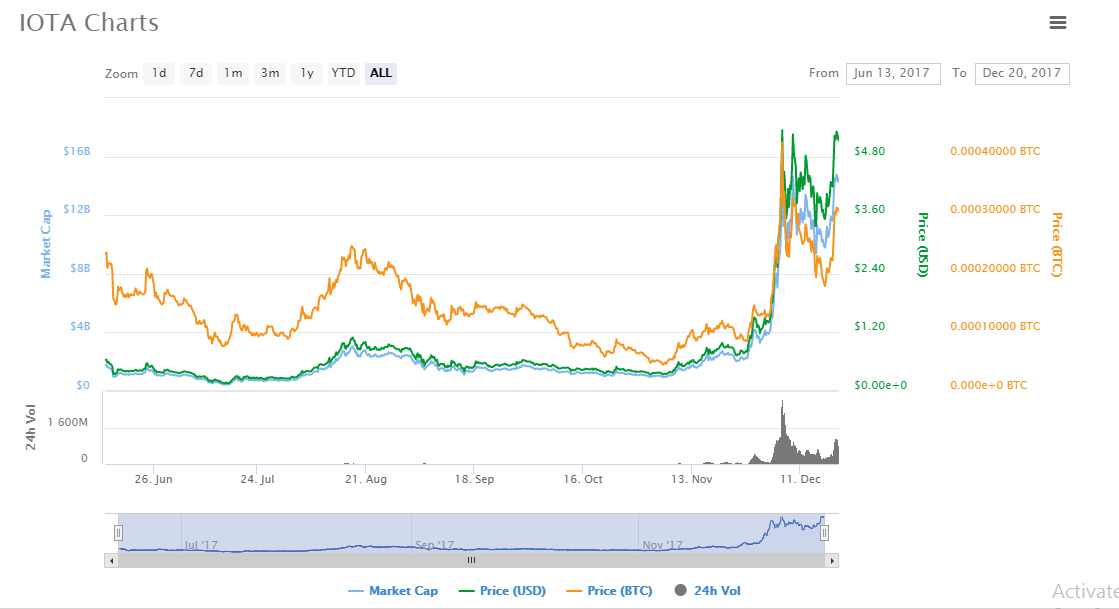Click the 0.00010000 BTC axis label
The height and width of the screenshot is (609, 1119).
(x=995, y=326)
